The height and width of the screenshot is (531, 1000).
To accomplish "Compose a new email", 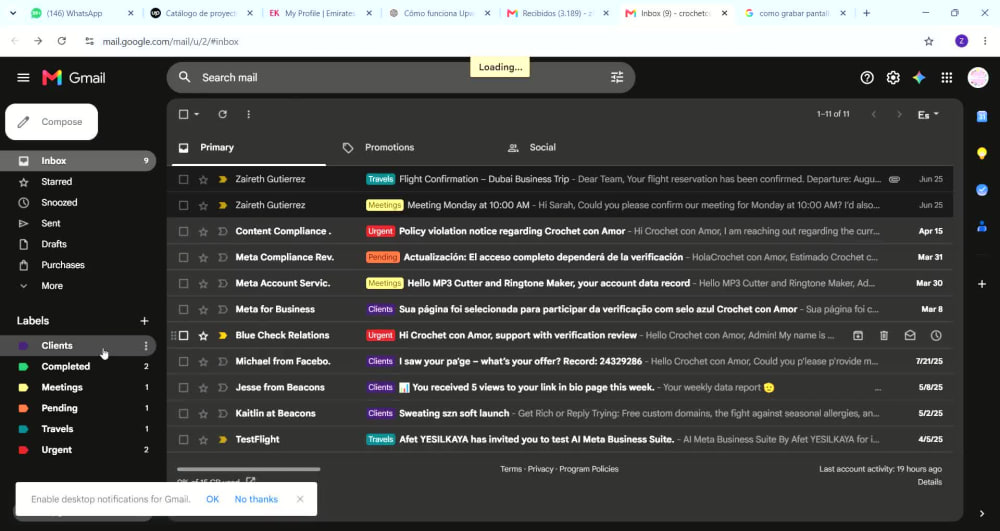I will [52, 122].
